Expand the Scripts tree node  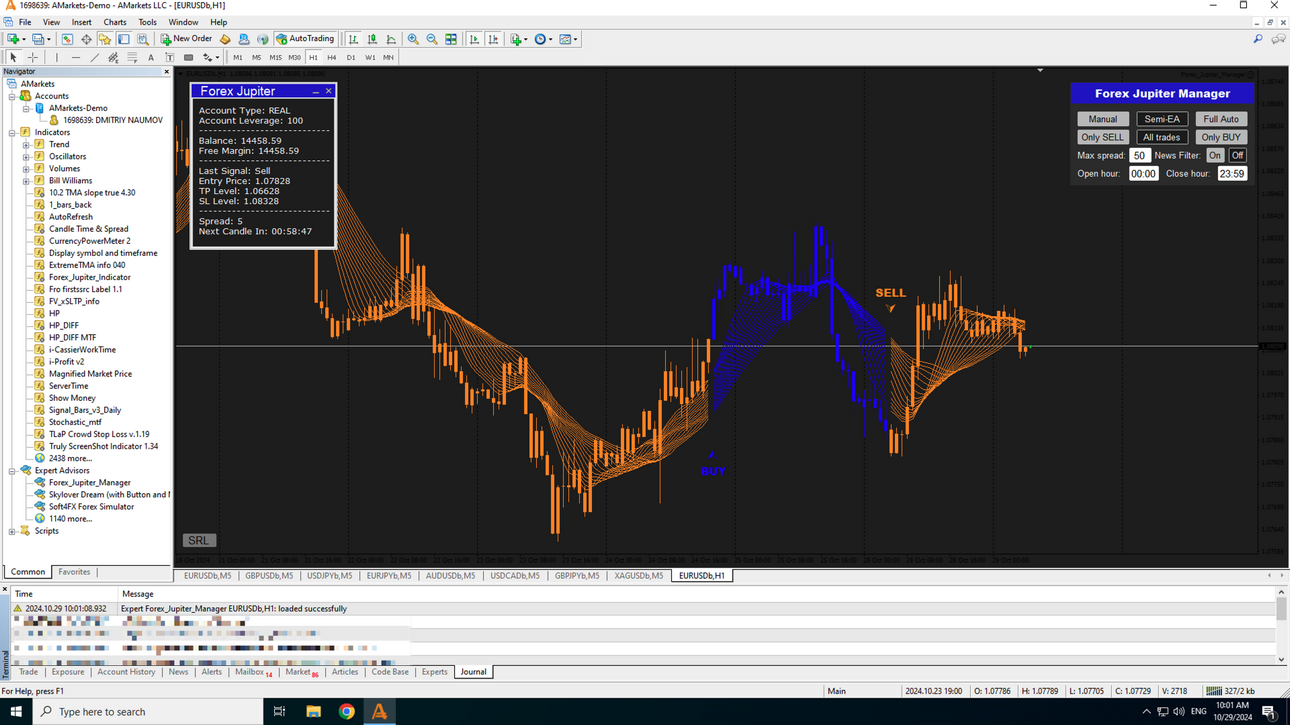[12, 531]
